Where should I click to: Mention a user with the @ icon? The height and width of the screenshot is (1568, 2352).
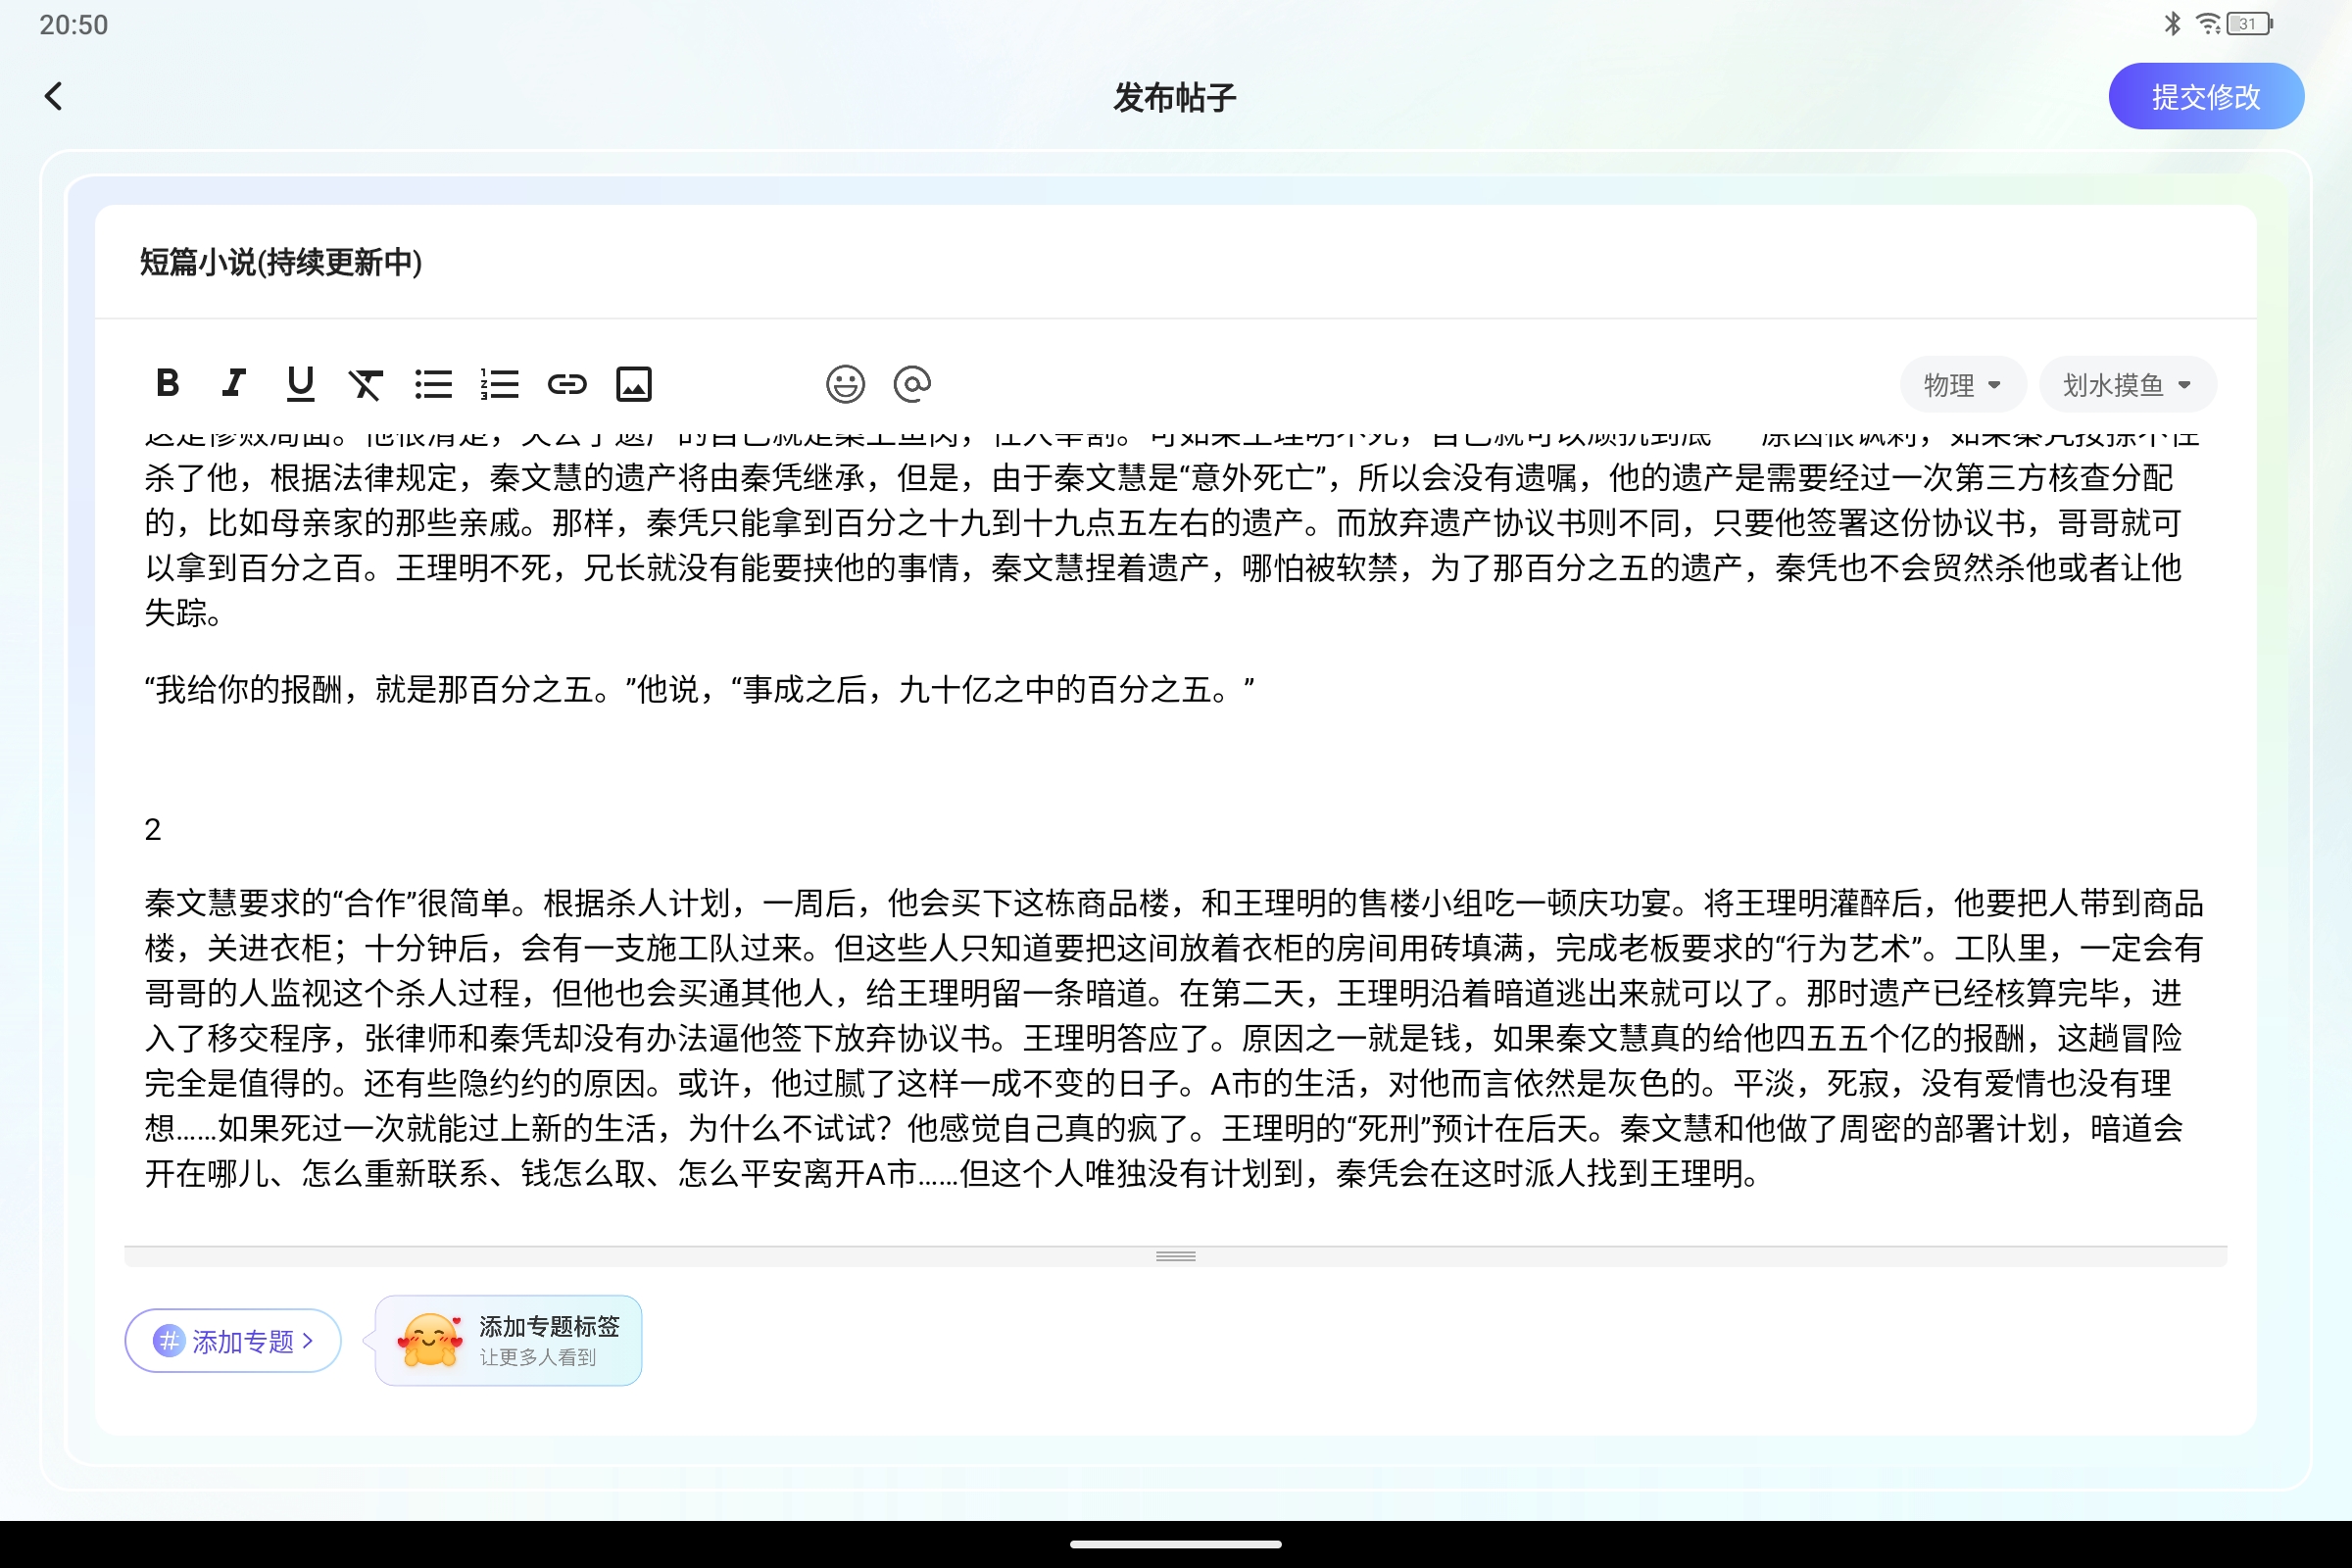pos(912,383)
